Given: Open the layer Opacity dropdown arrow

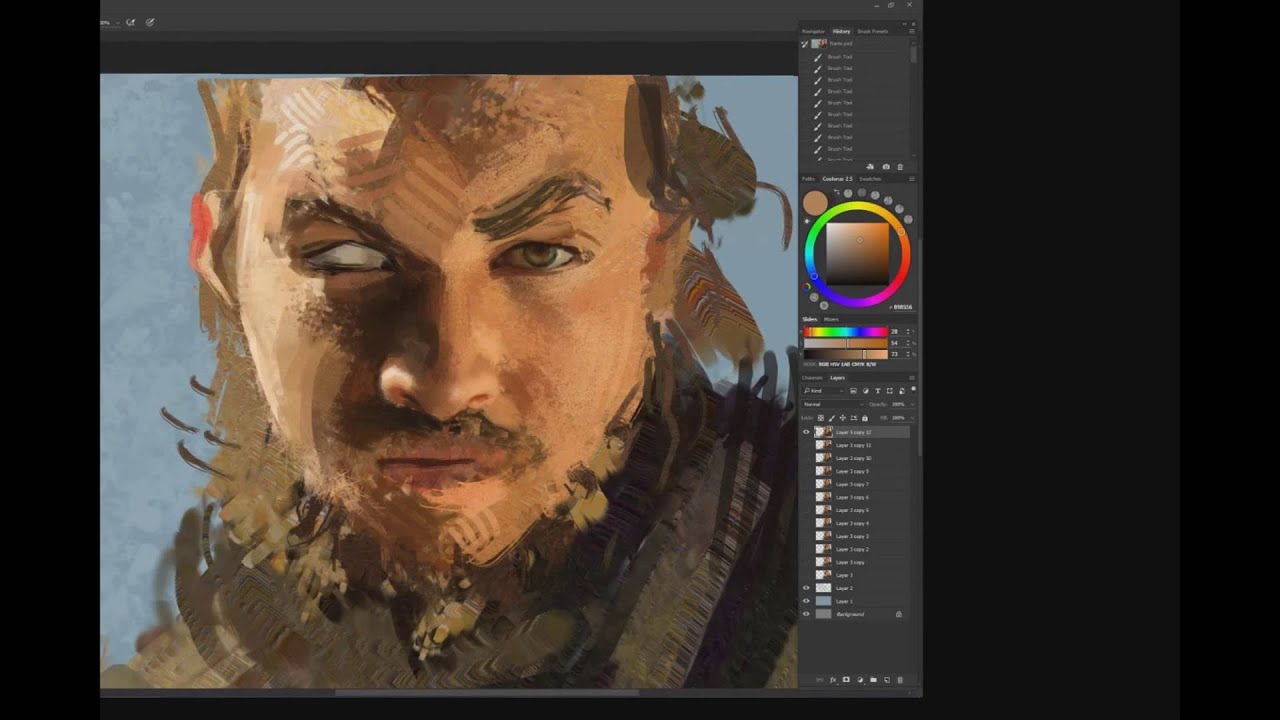Looking at the screenshot, I should click(x=912, y=404).
